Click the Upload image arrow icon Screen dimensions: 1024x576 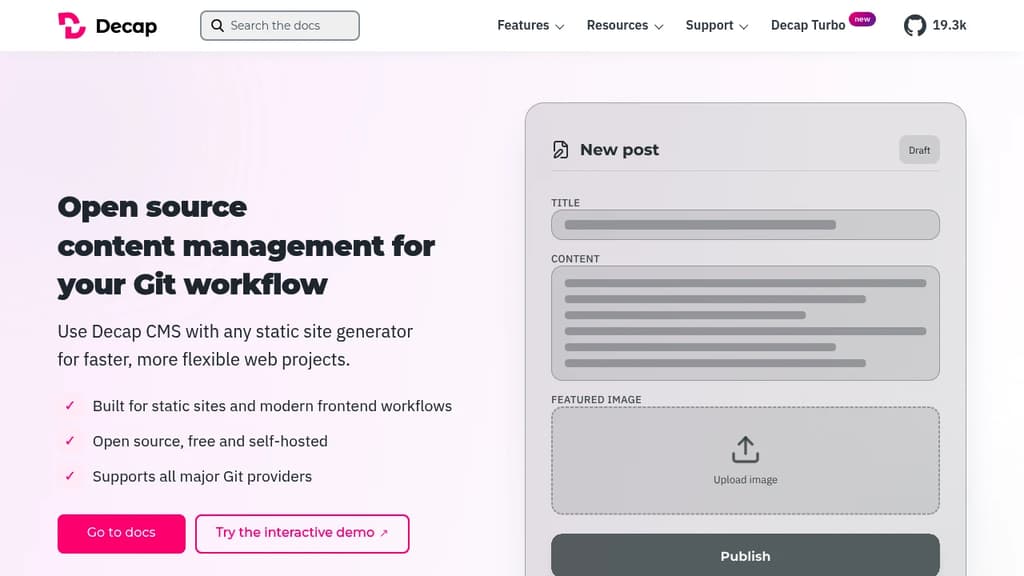pyautogui.click(x=745, y=449)
